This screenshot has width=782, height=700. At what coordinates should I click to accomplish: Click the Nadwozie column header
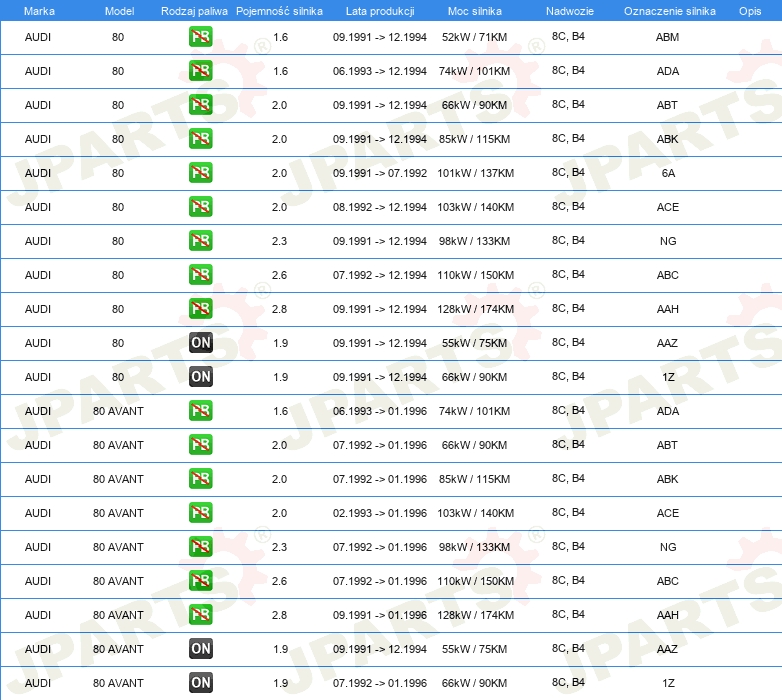pos(570,11)
